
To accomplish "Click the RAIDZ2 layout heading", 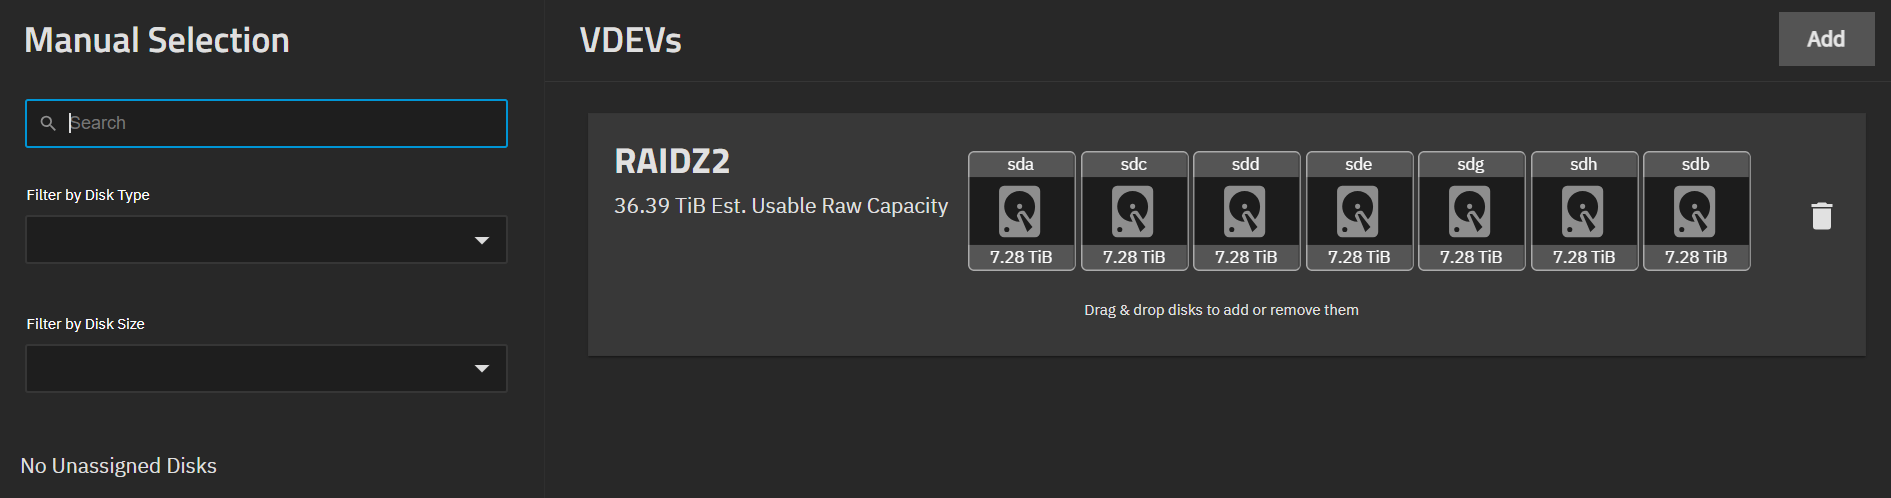I will [x=672, y=161].
